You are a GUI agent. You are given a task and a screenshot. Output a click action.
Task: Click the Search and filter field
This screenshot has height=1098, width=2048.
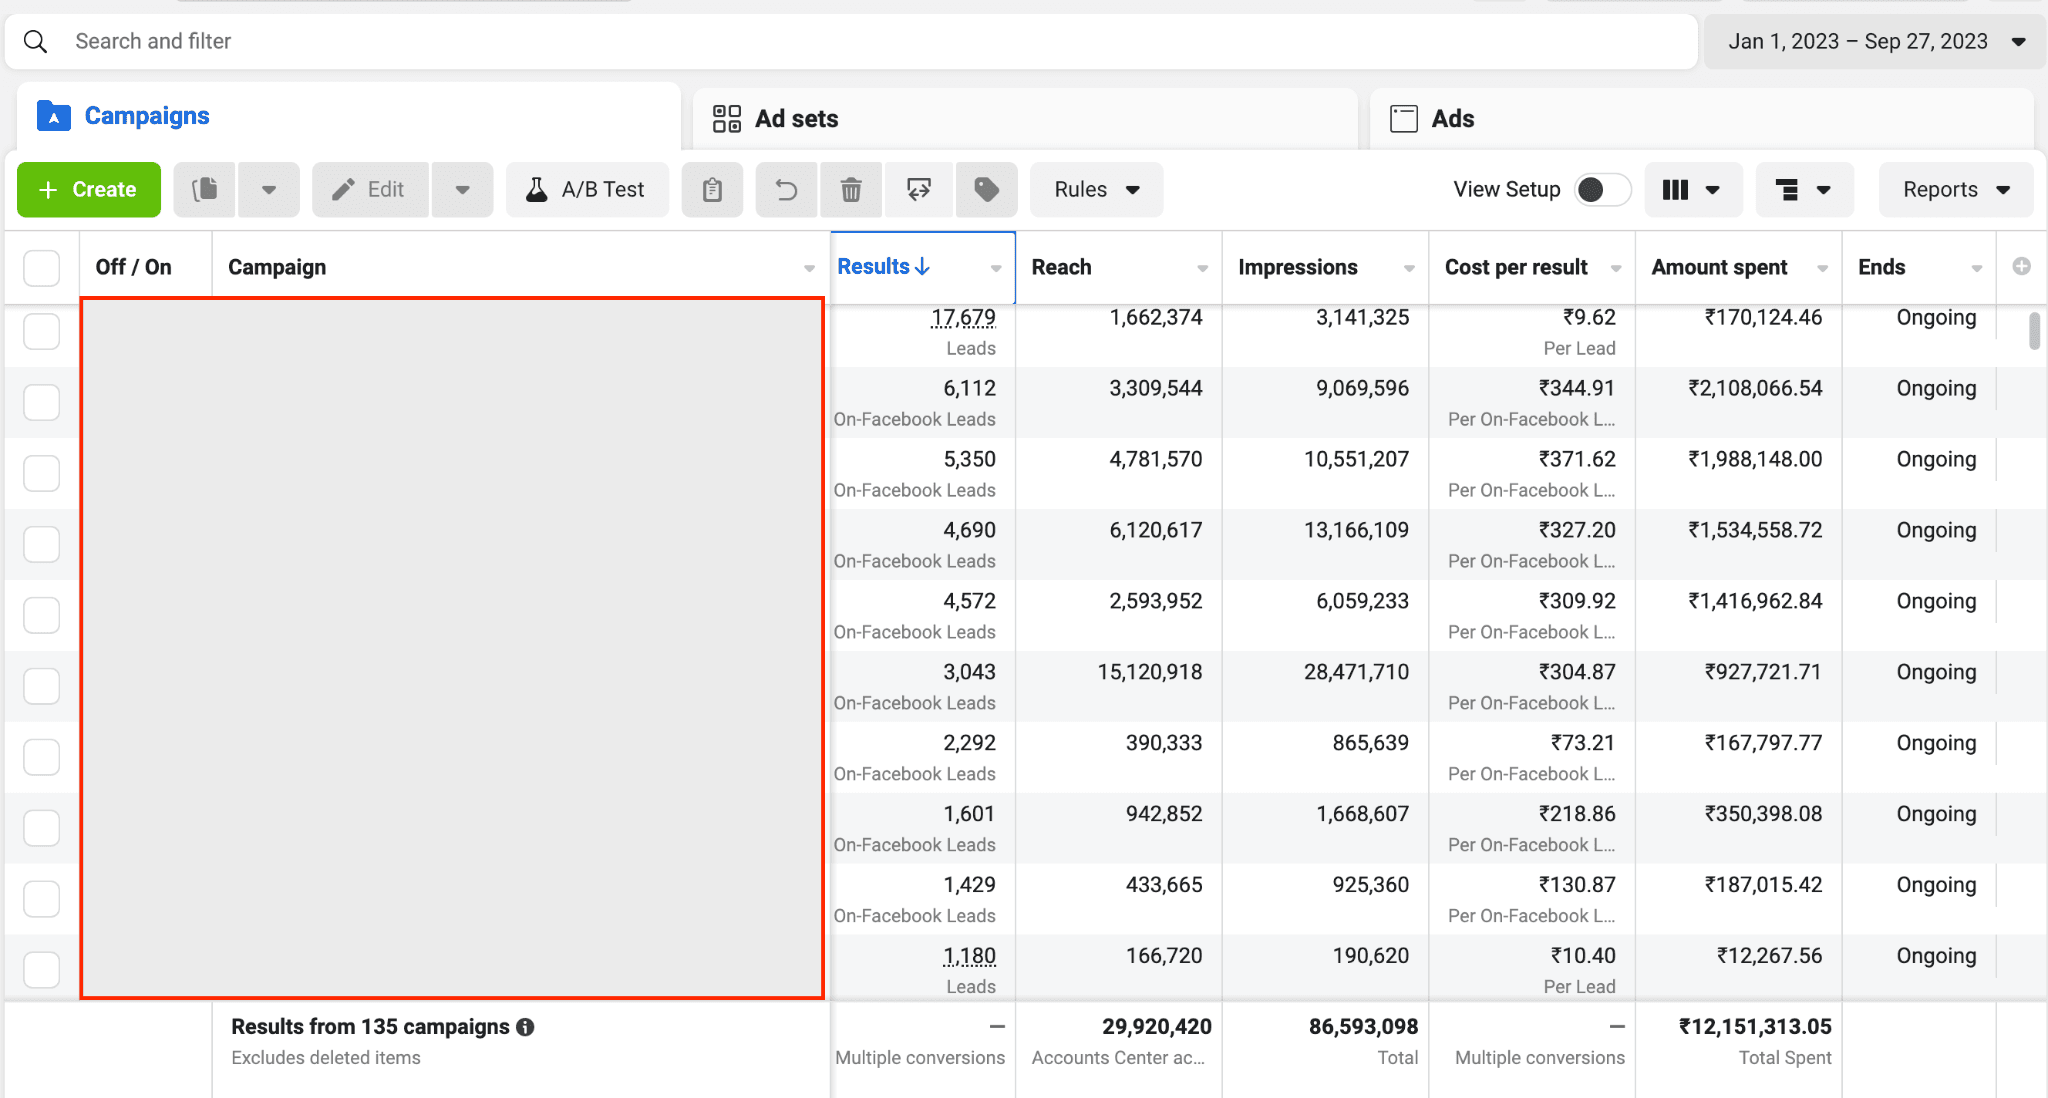[x=852, y=41]
